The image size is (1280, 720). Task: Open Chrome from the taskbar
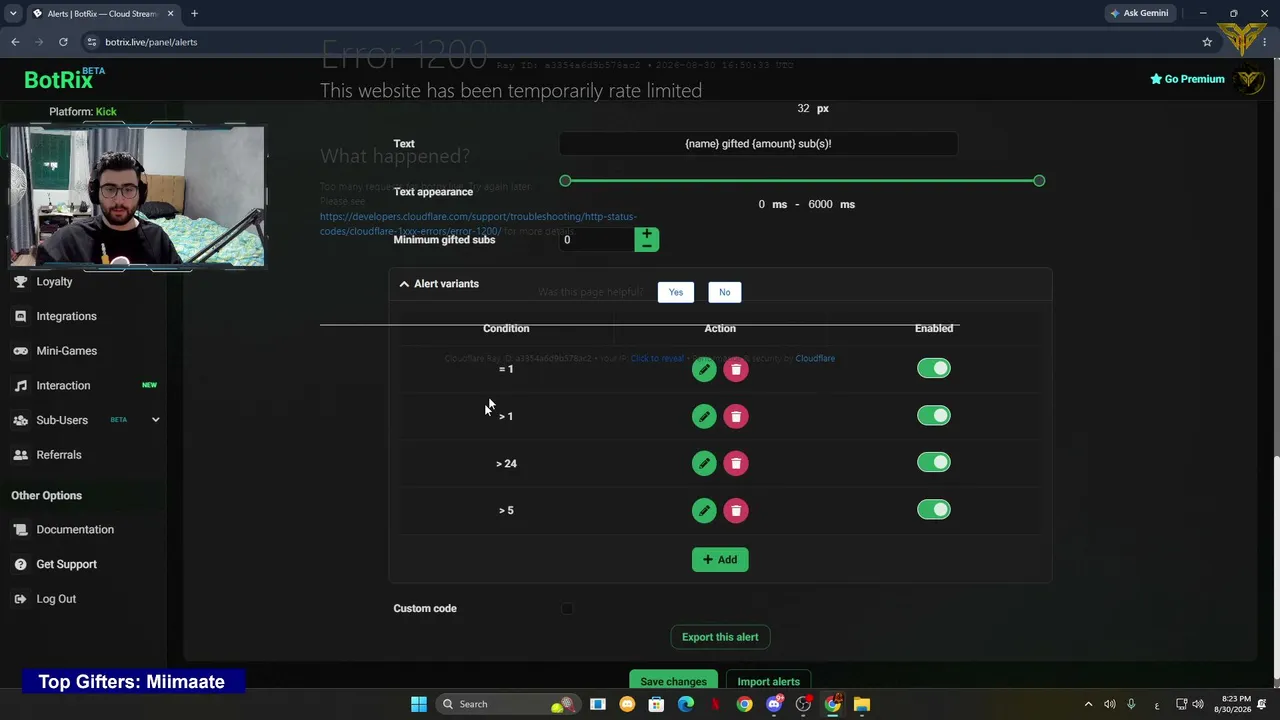tap(744, 704)
